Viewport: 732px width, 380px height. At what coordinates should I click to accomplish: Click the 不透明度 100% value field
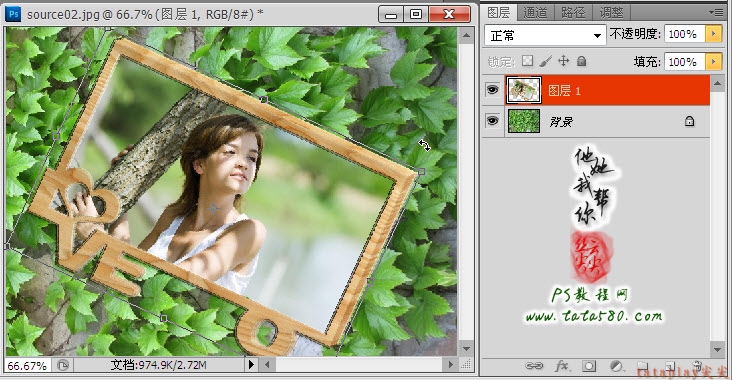(685, 34)
